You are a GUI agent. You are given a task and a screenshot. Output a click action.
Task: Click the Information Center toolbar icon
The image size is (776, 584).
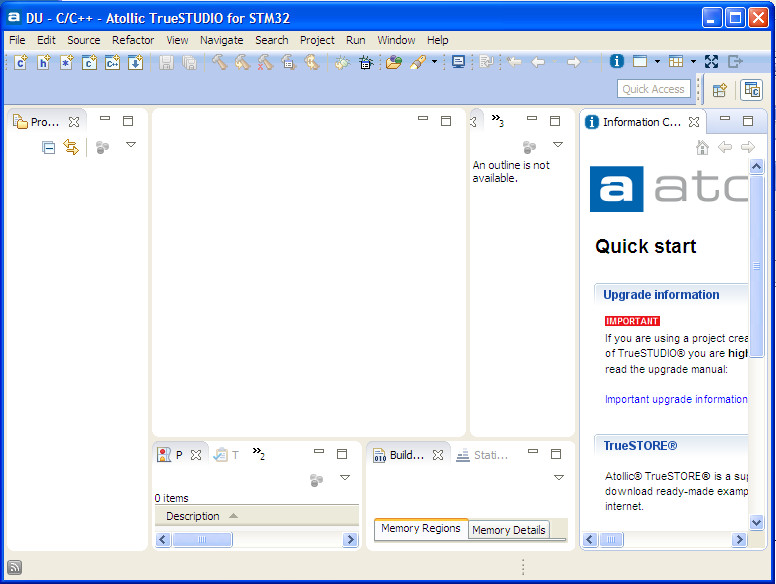tap(616, 61)
